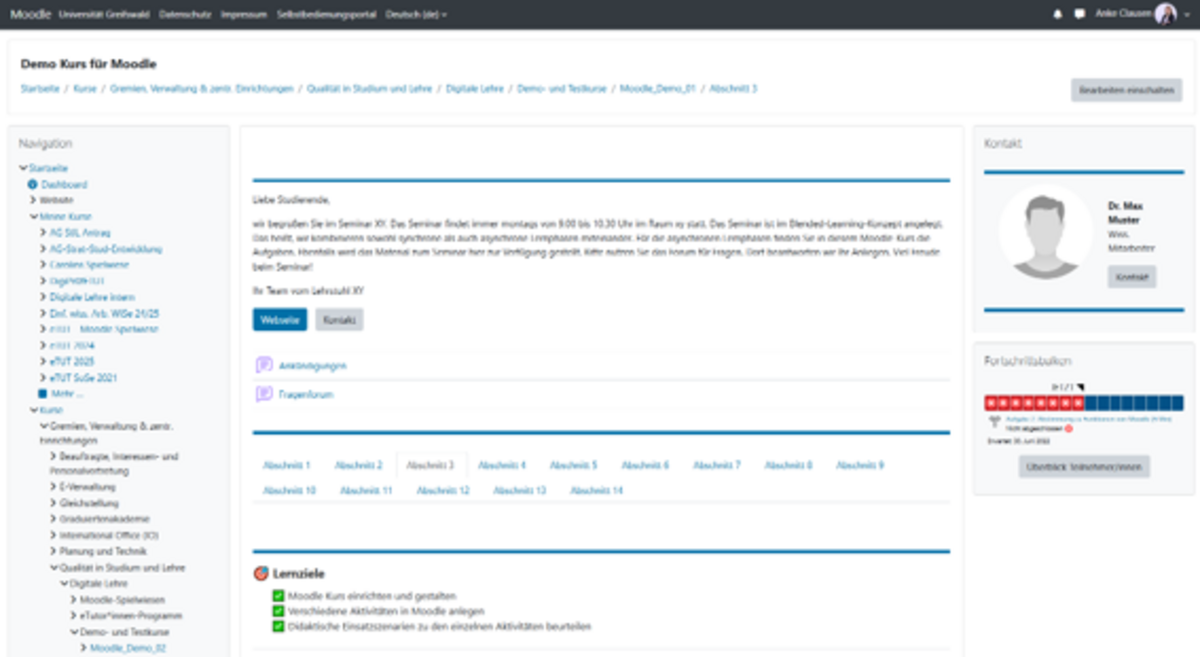Screen dimensions: 1200x657
Task: Toggle checkbox for Moodle Kurs einrichten
Action: [x=278, y=596]
